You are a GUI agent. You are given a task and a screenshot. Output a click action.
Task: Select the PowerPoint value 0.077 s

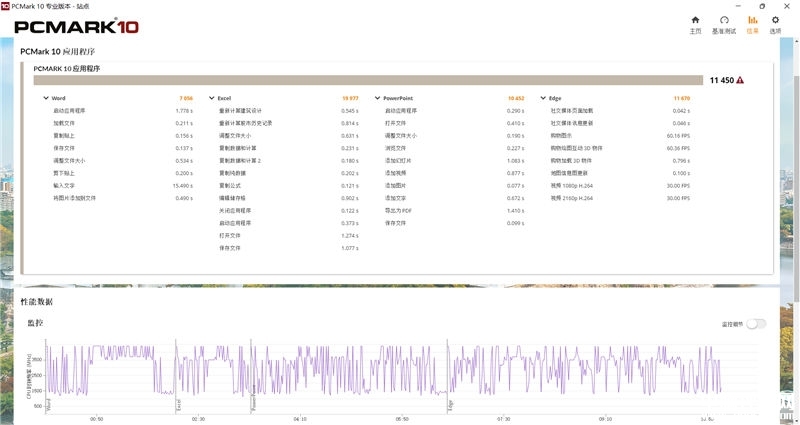516,186
